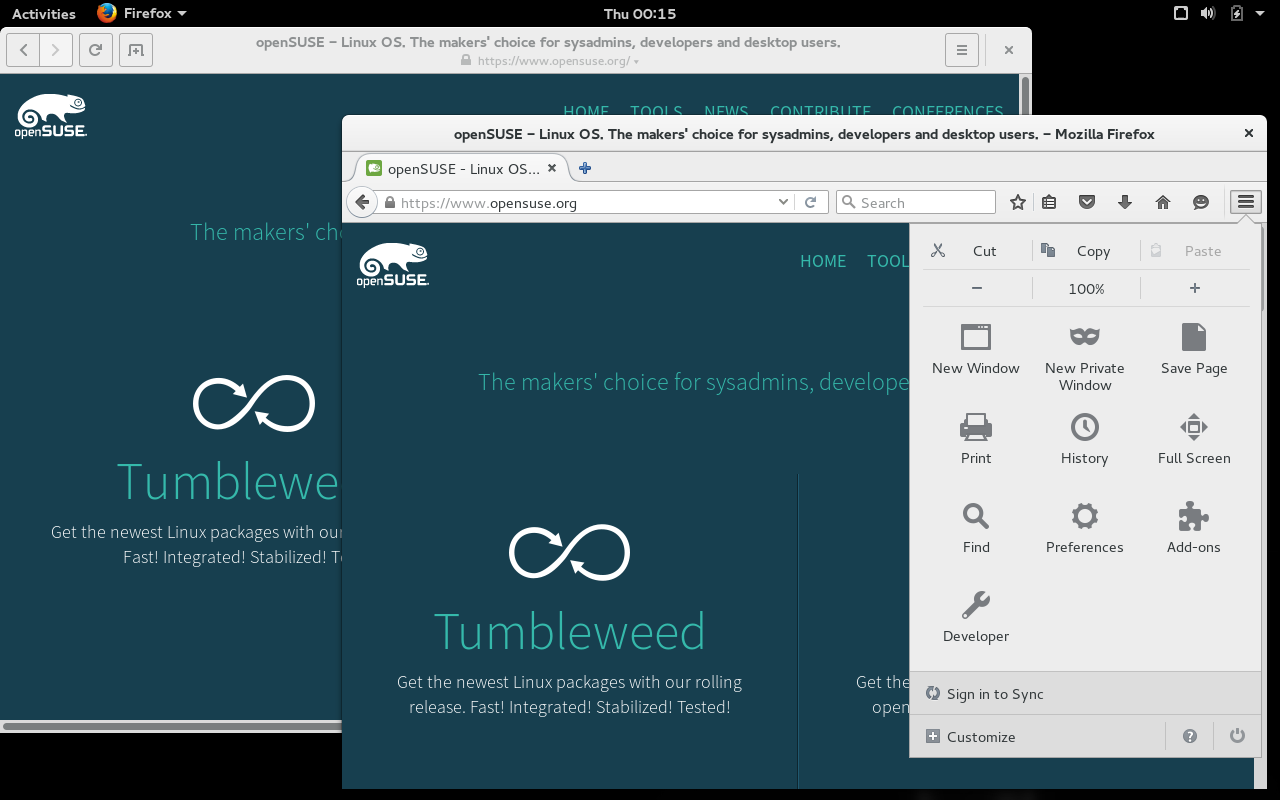Image resolution: width=1280 pixels, height=800 pixels.
Task: Click the Customize button
Action: point(980,737)
